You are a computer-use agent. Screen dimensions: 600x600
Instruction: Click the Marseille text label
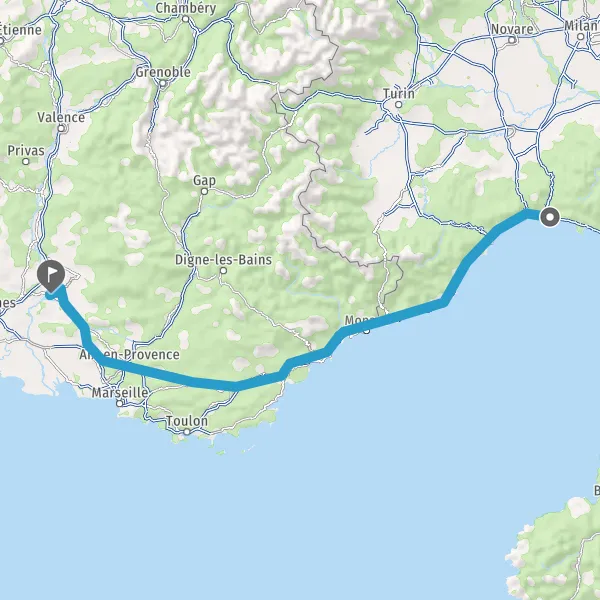120,392
